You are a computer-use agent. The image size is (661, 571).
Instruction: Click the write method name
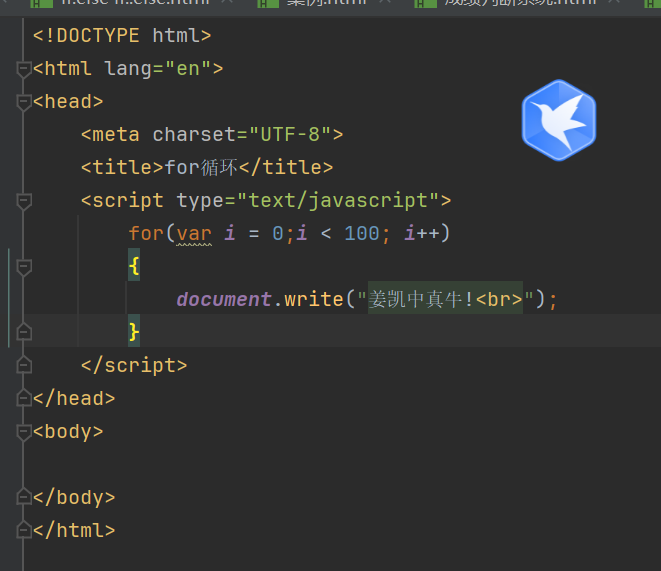pos(314,300)
